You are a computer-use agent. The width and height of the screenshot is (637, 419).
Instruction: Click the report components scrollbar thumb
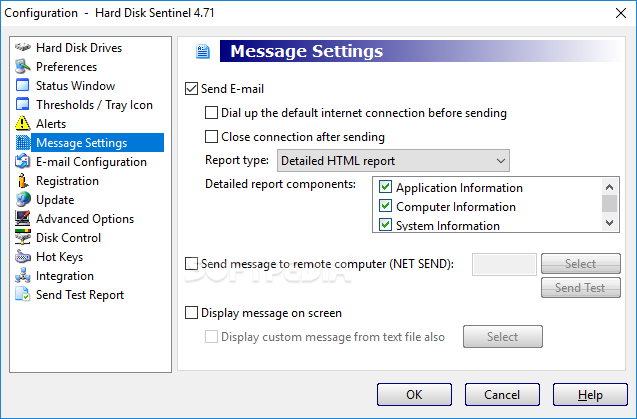click(x=609, y=203)
